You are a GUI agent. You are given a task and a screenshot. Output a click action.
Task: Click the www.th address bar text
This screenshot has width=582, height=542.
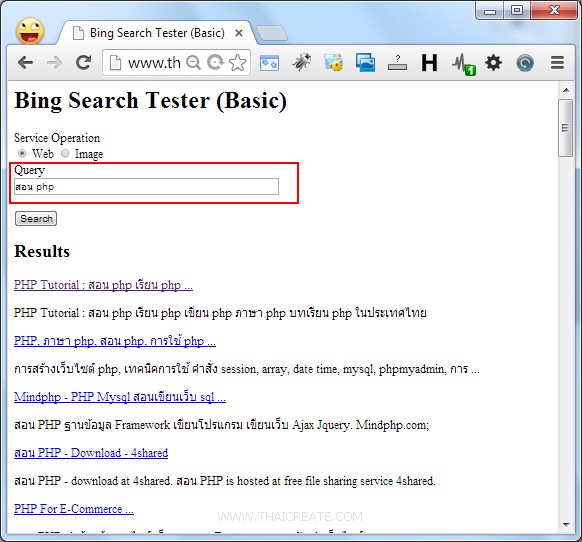[x=154, y=63]
